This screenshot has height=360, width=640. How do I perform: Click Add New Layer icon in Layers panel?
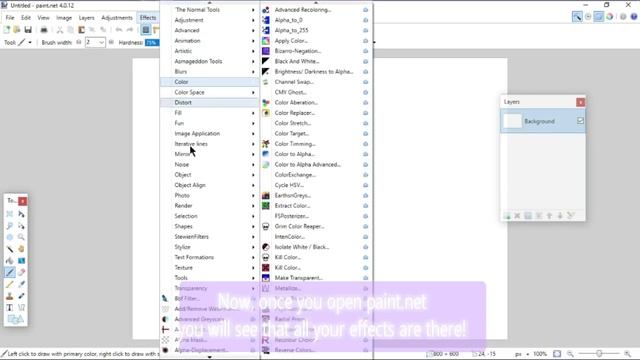click(507, 216)
